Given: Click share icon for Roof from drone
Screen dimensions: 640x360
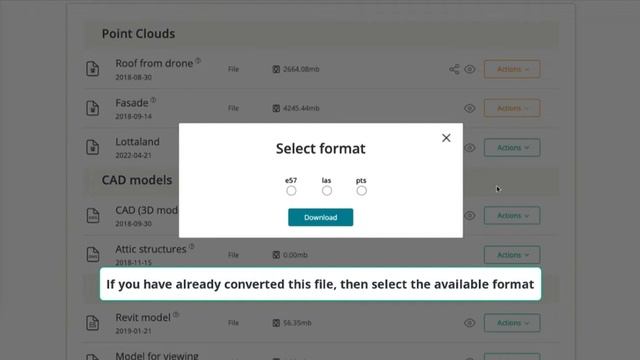Looking at the screenshot, I should 454,69.
